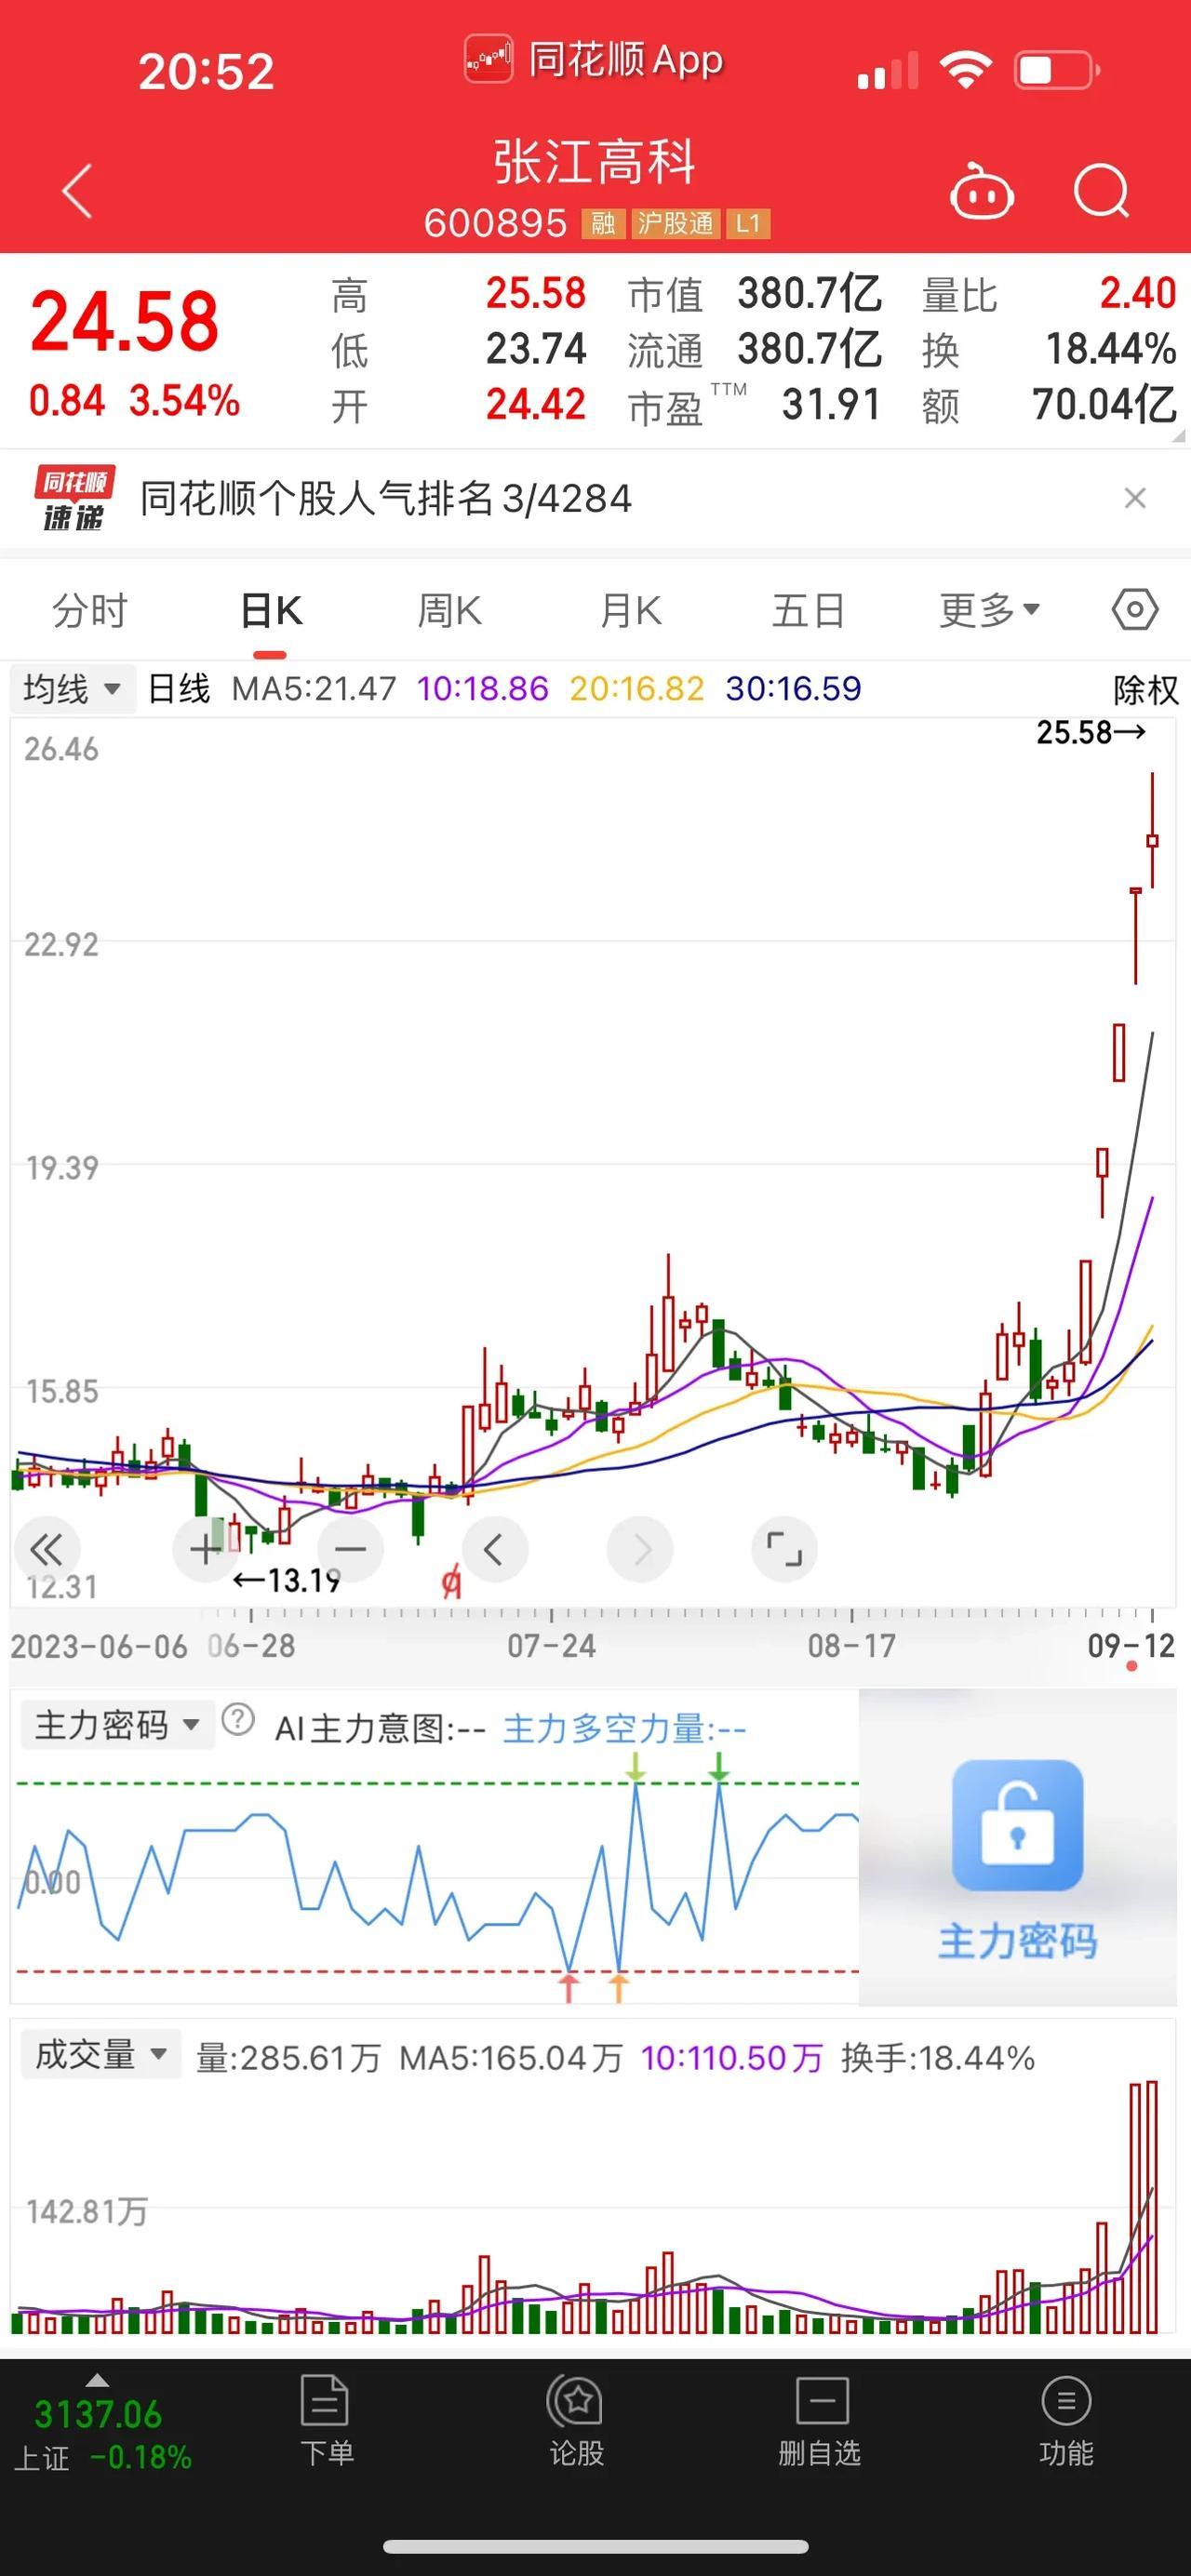Tap the purple 10:18.86 MA value
Image resolution: width=1191 pixels, height=2576 pixels.
click(483, 689)
